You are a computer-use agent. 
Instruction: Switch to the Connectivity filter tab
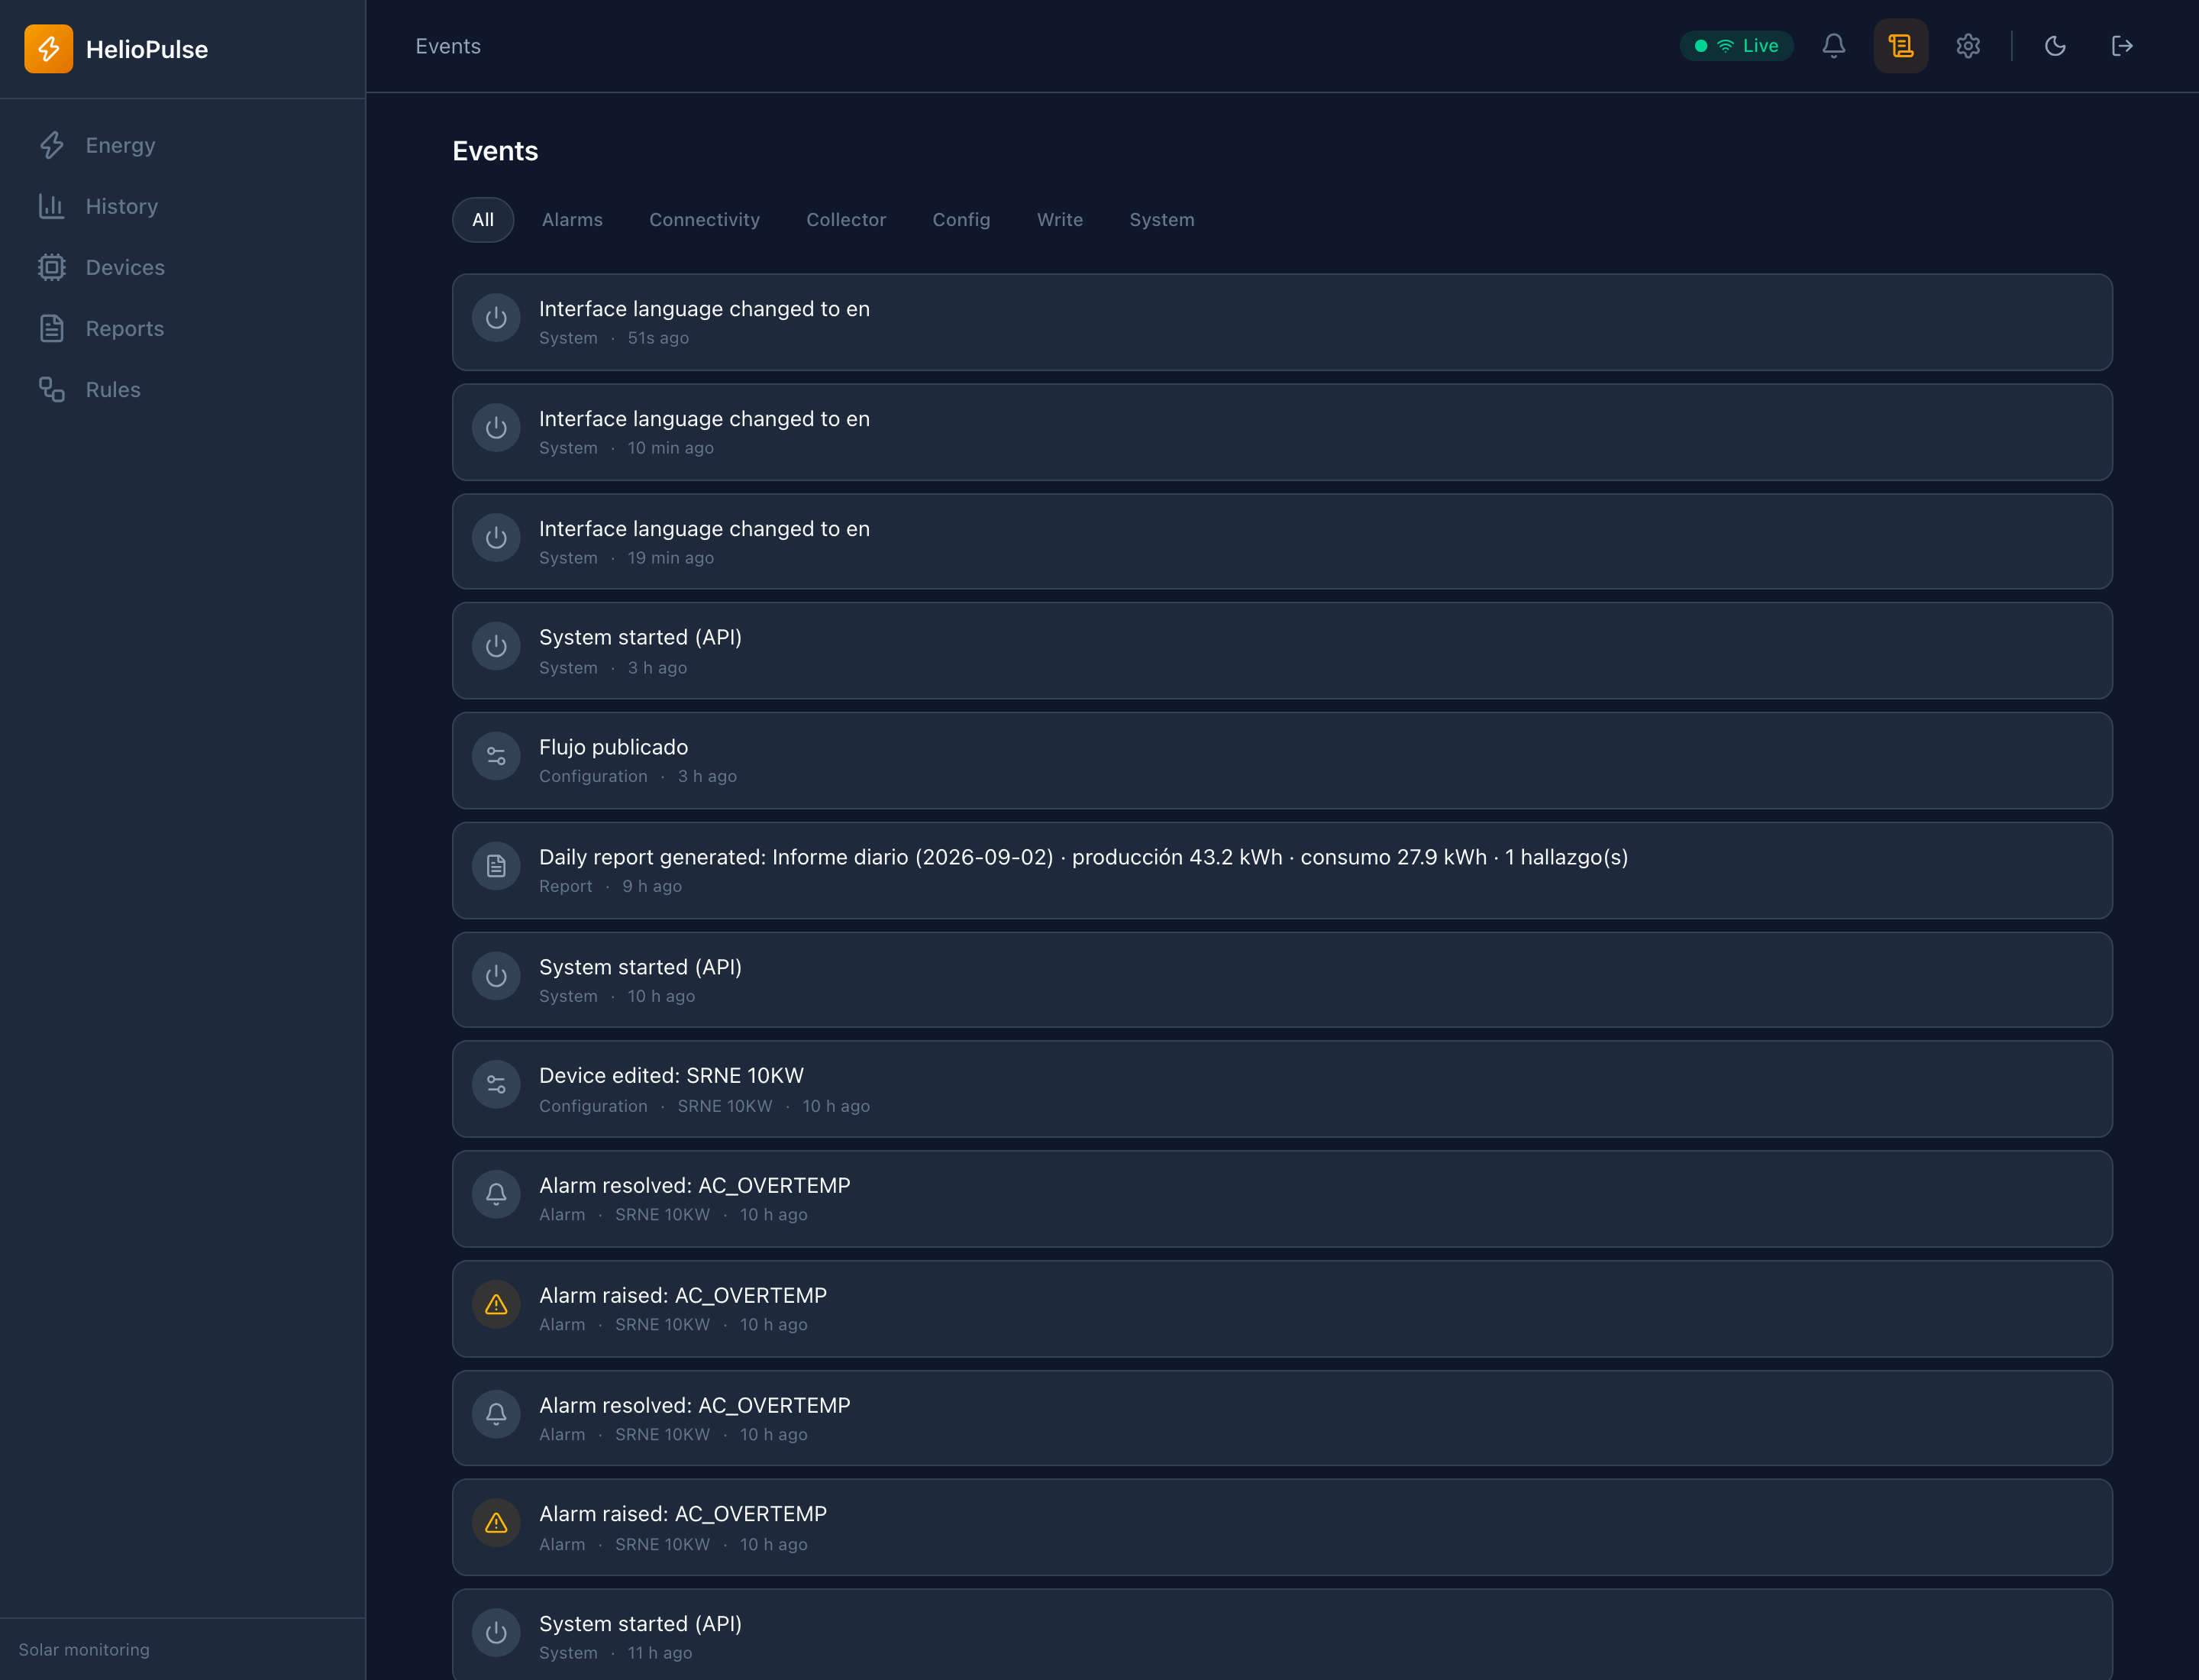click(x=704, y=220)
